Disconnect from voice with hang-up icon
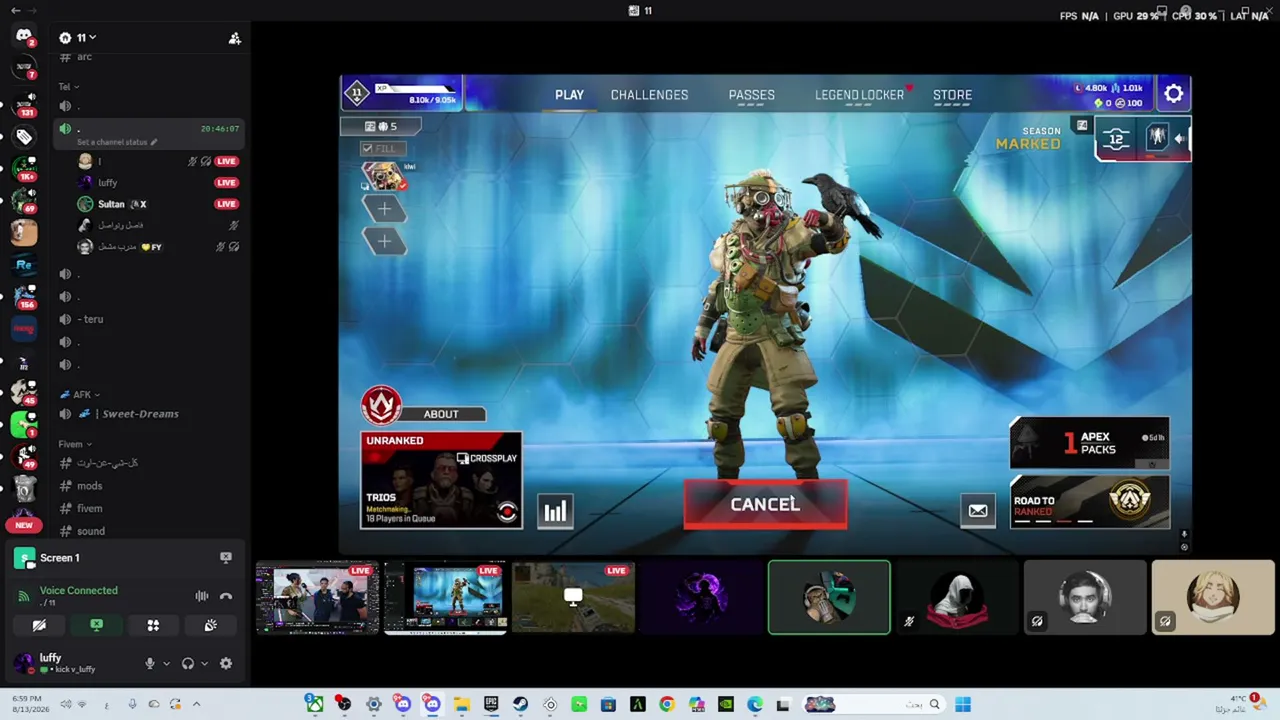This screenshot has width=1280, height=720. (x=226, y=596)
